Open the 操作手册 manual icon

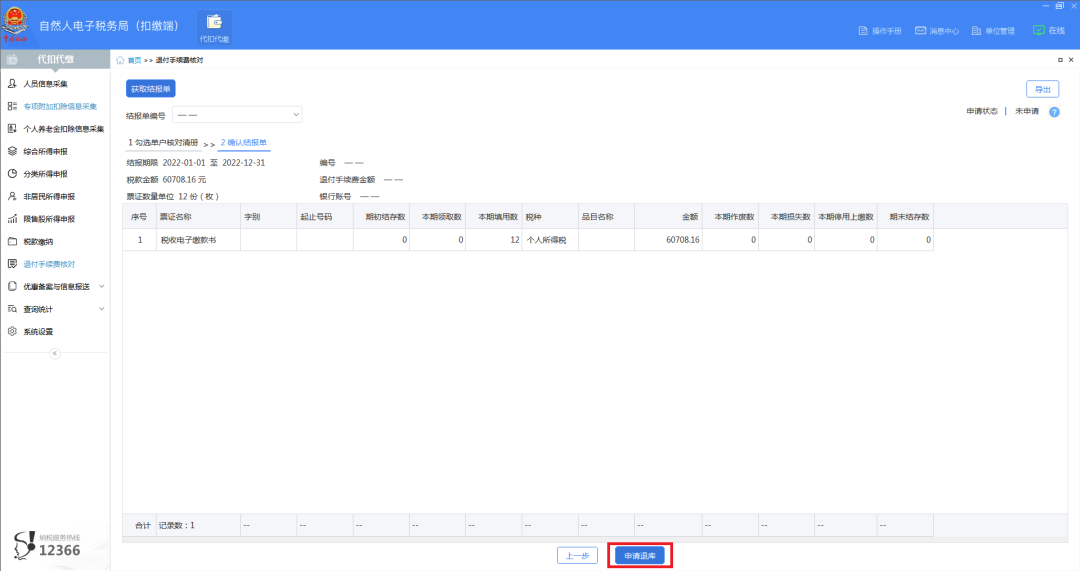click(862, 31)
